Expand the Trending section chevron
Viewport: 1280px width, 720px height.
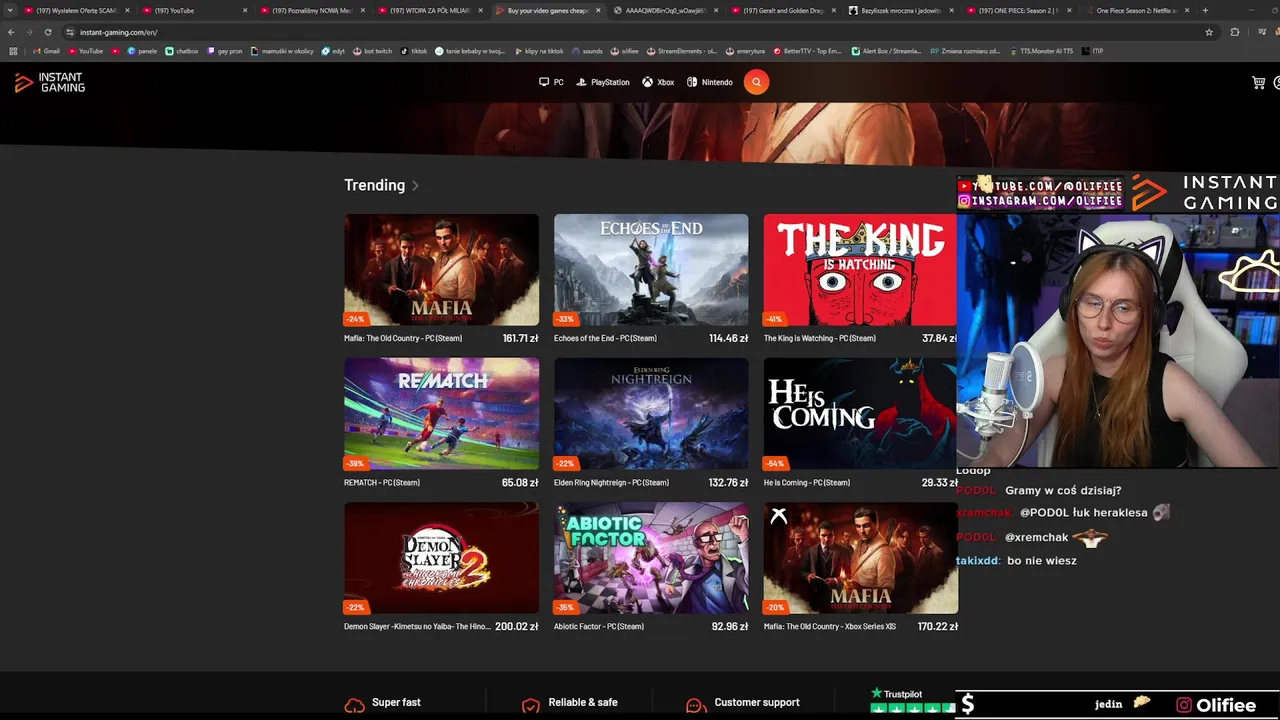(x=415, y=186)
